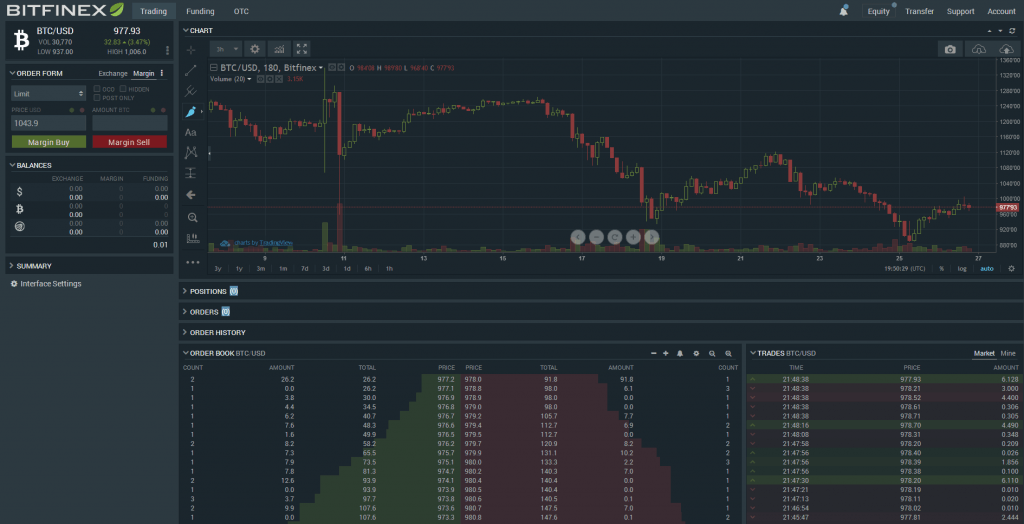Select the long position measurement tool
1024x524 pixels.
(x=191, y=173)
